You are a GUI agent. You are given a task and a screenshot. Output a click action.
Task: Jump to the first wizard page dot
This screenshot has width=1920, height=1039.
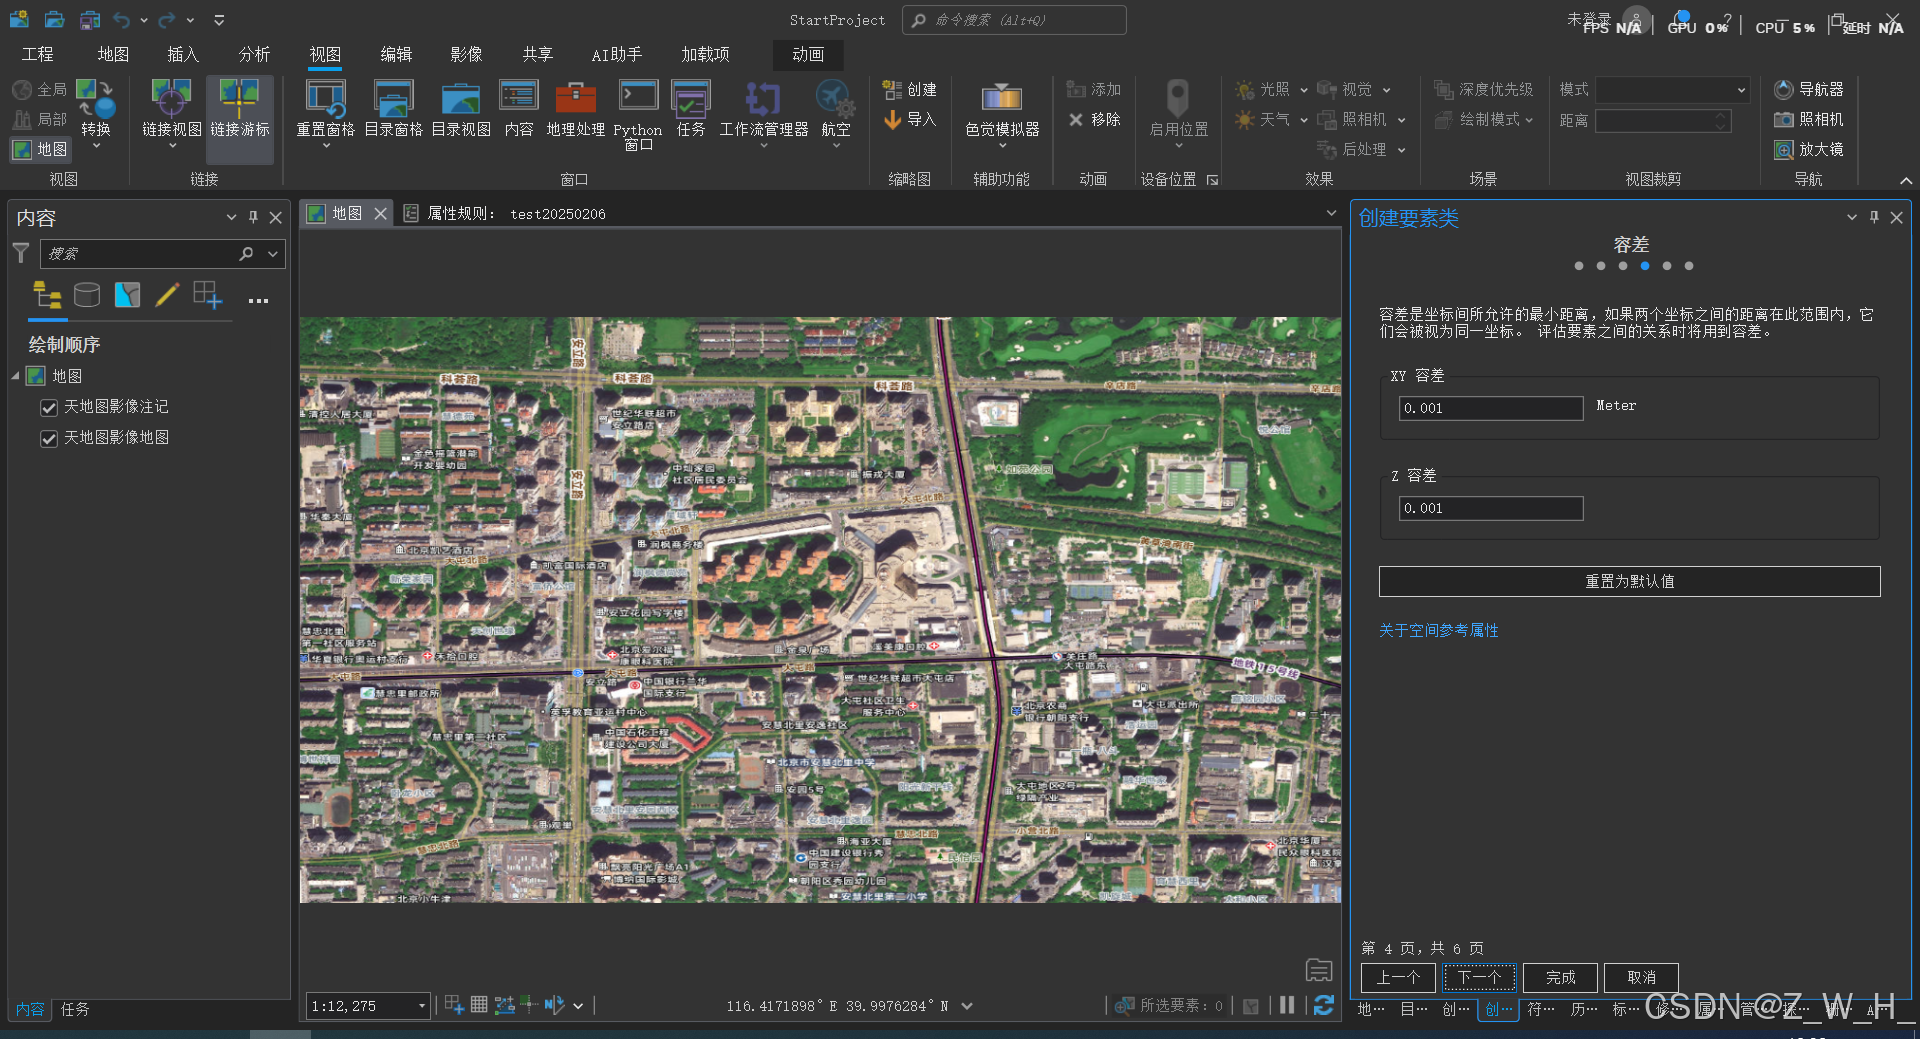(x=1579, y=266)
